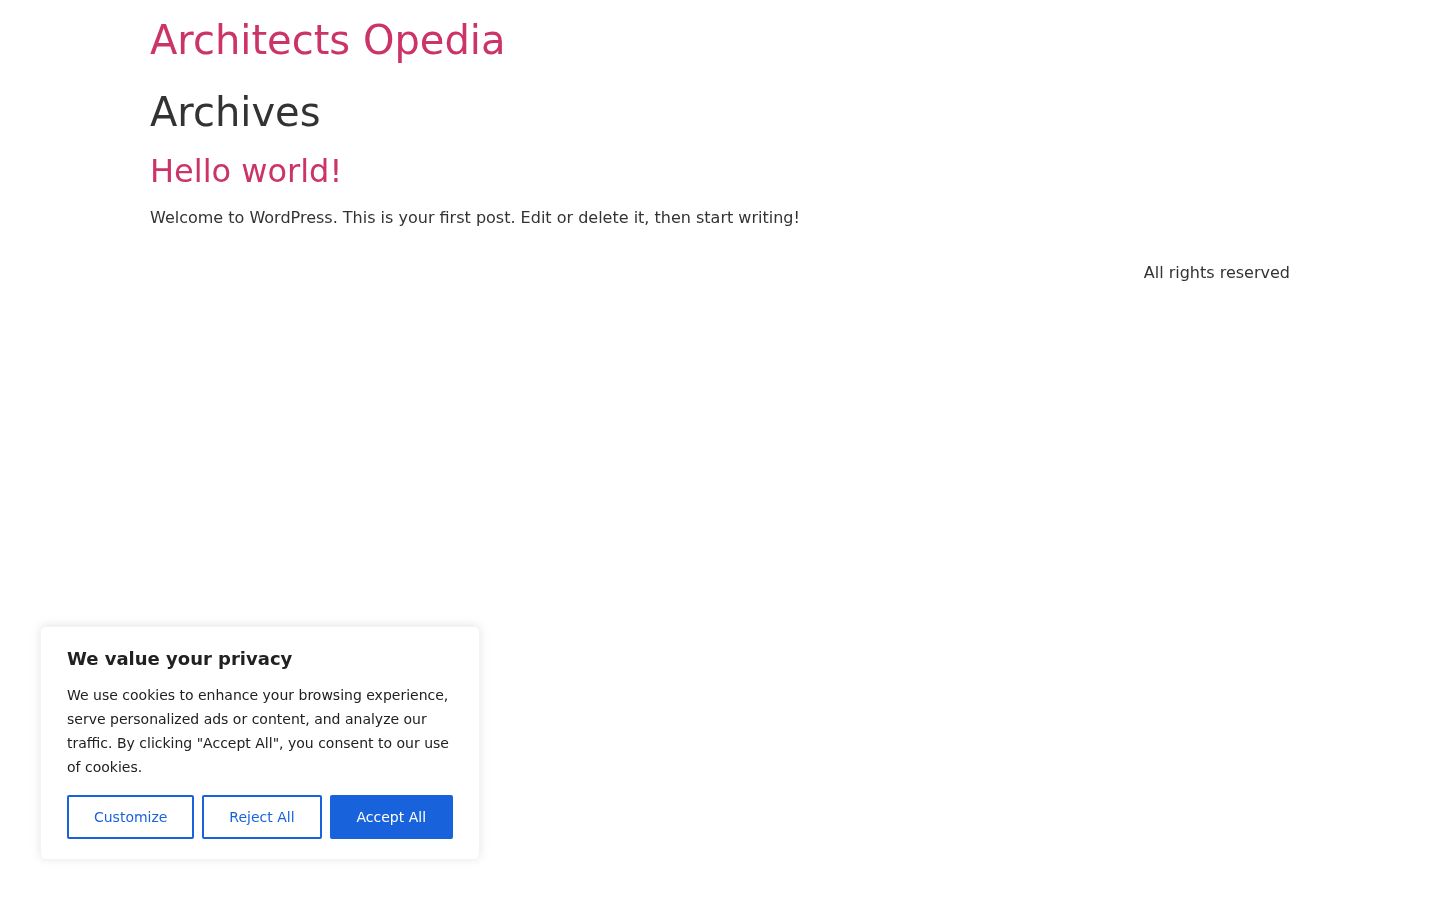This screenshot has width=1440, height=900.
Task: Click the word WordPress in the excerpt
Action: [291, 218]
